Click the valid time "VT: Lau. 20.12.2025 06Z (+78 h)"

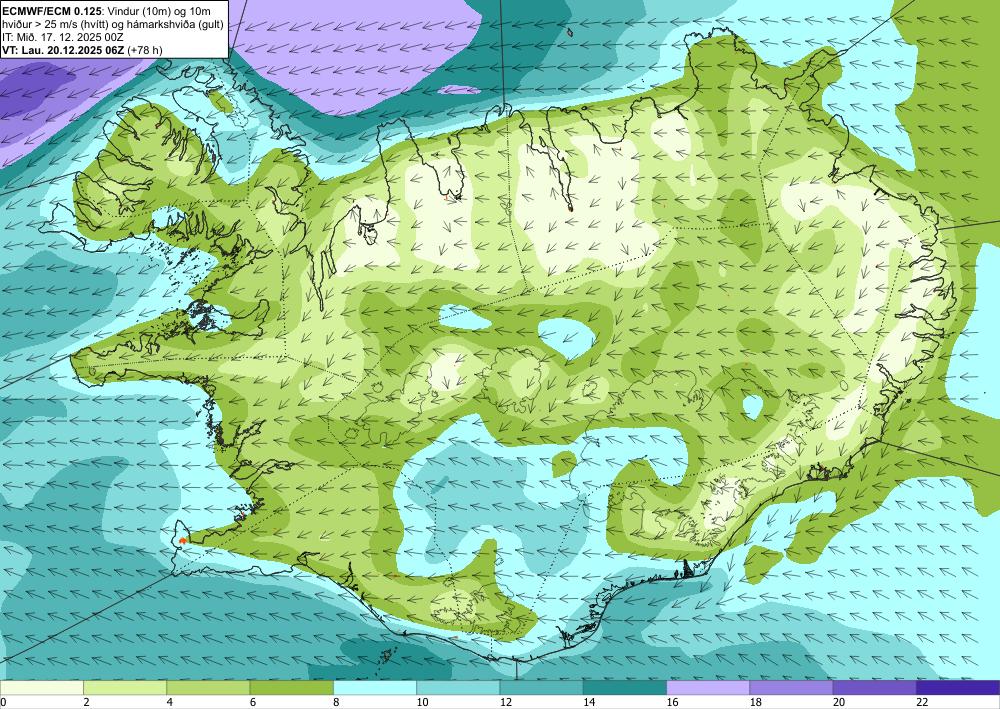click(x=82, y=50)
